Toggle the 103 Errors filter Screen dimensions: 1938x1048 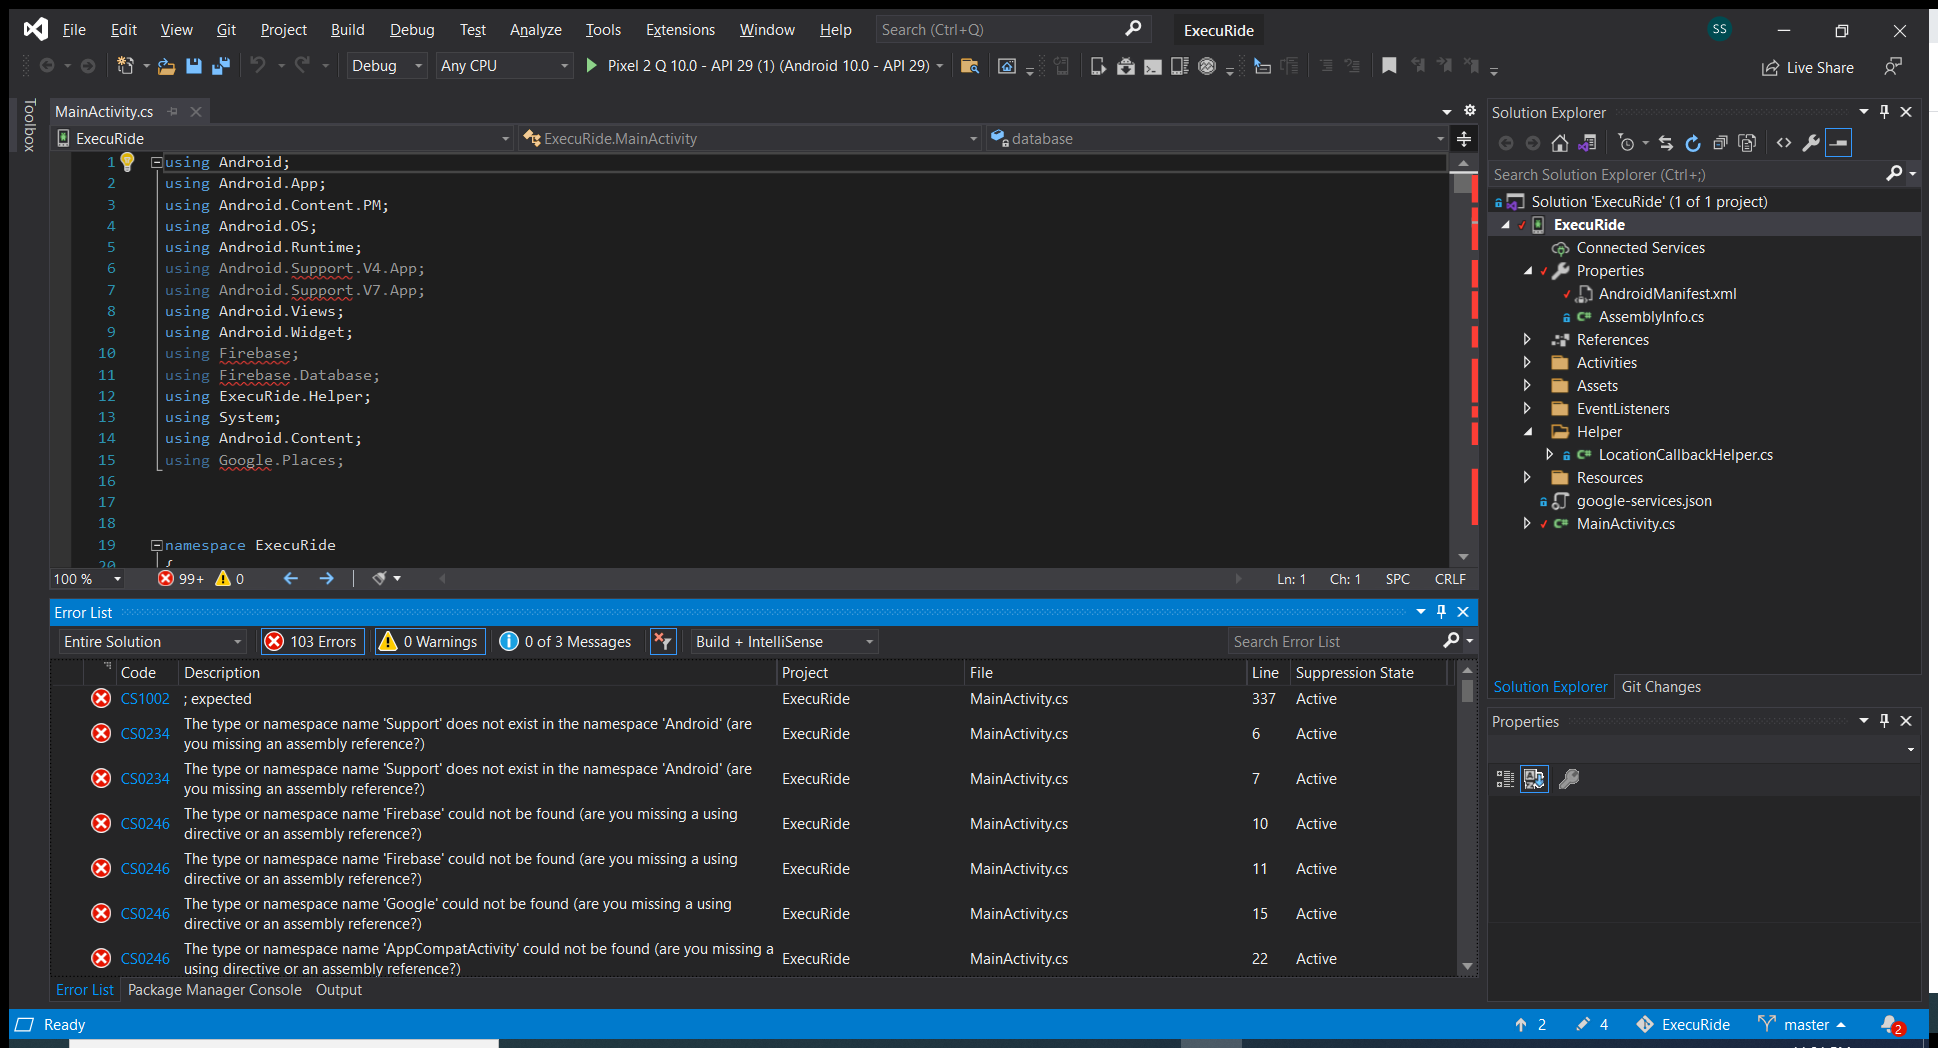311,641
